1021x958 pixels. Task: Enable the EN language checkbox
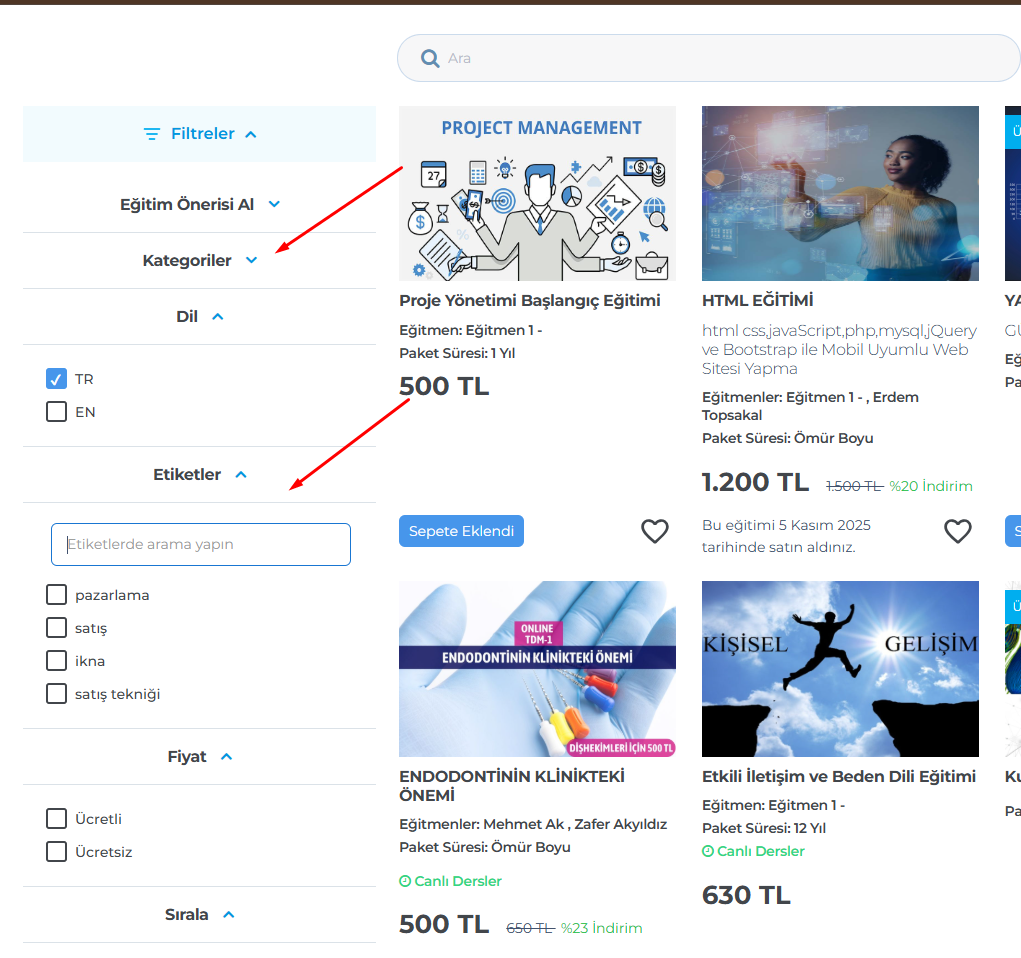pyautogui.click(x=57, y=412)
